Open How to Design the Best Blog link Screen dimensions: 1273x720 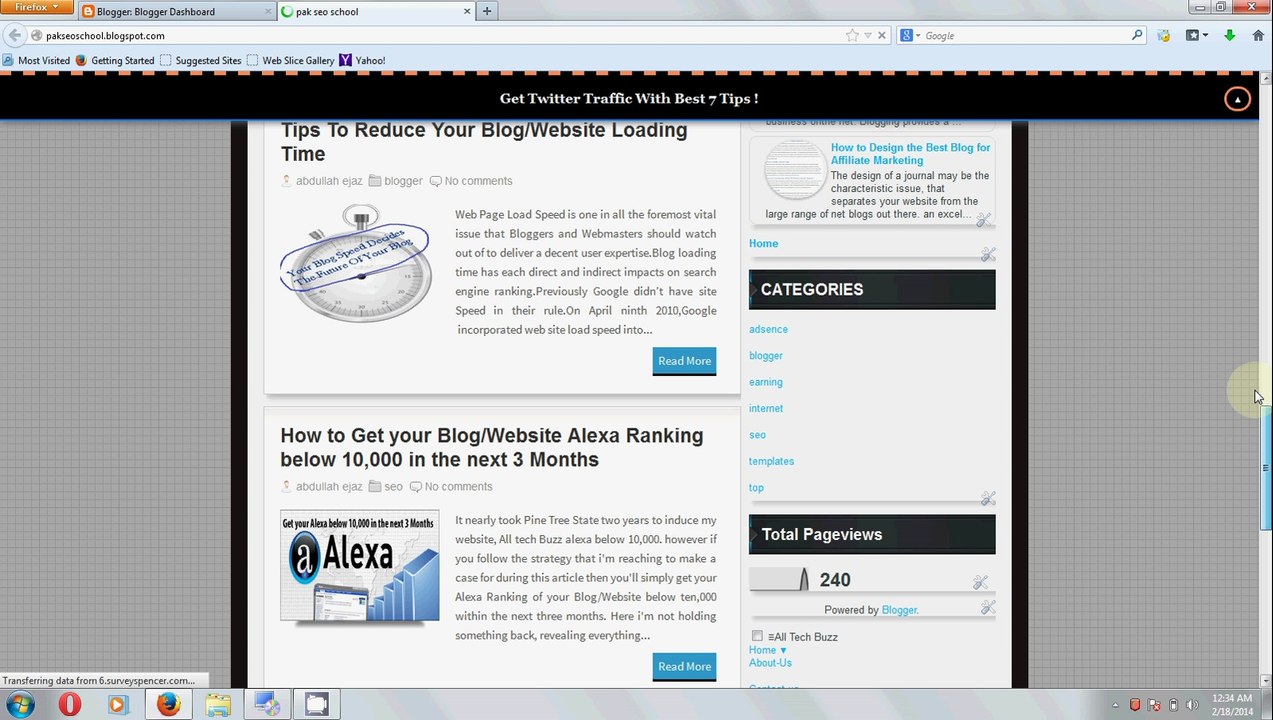[910, 153]
